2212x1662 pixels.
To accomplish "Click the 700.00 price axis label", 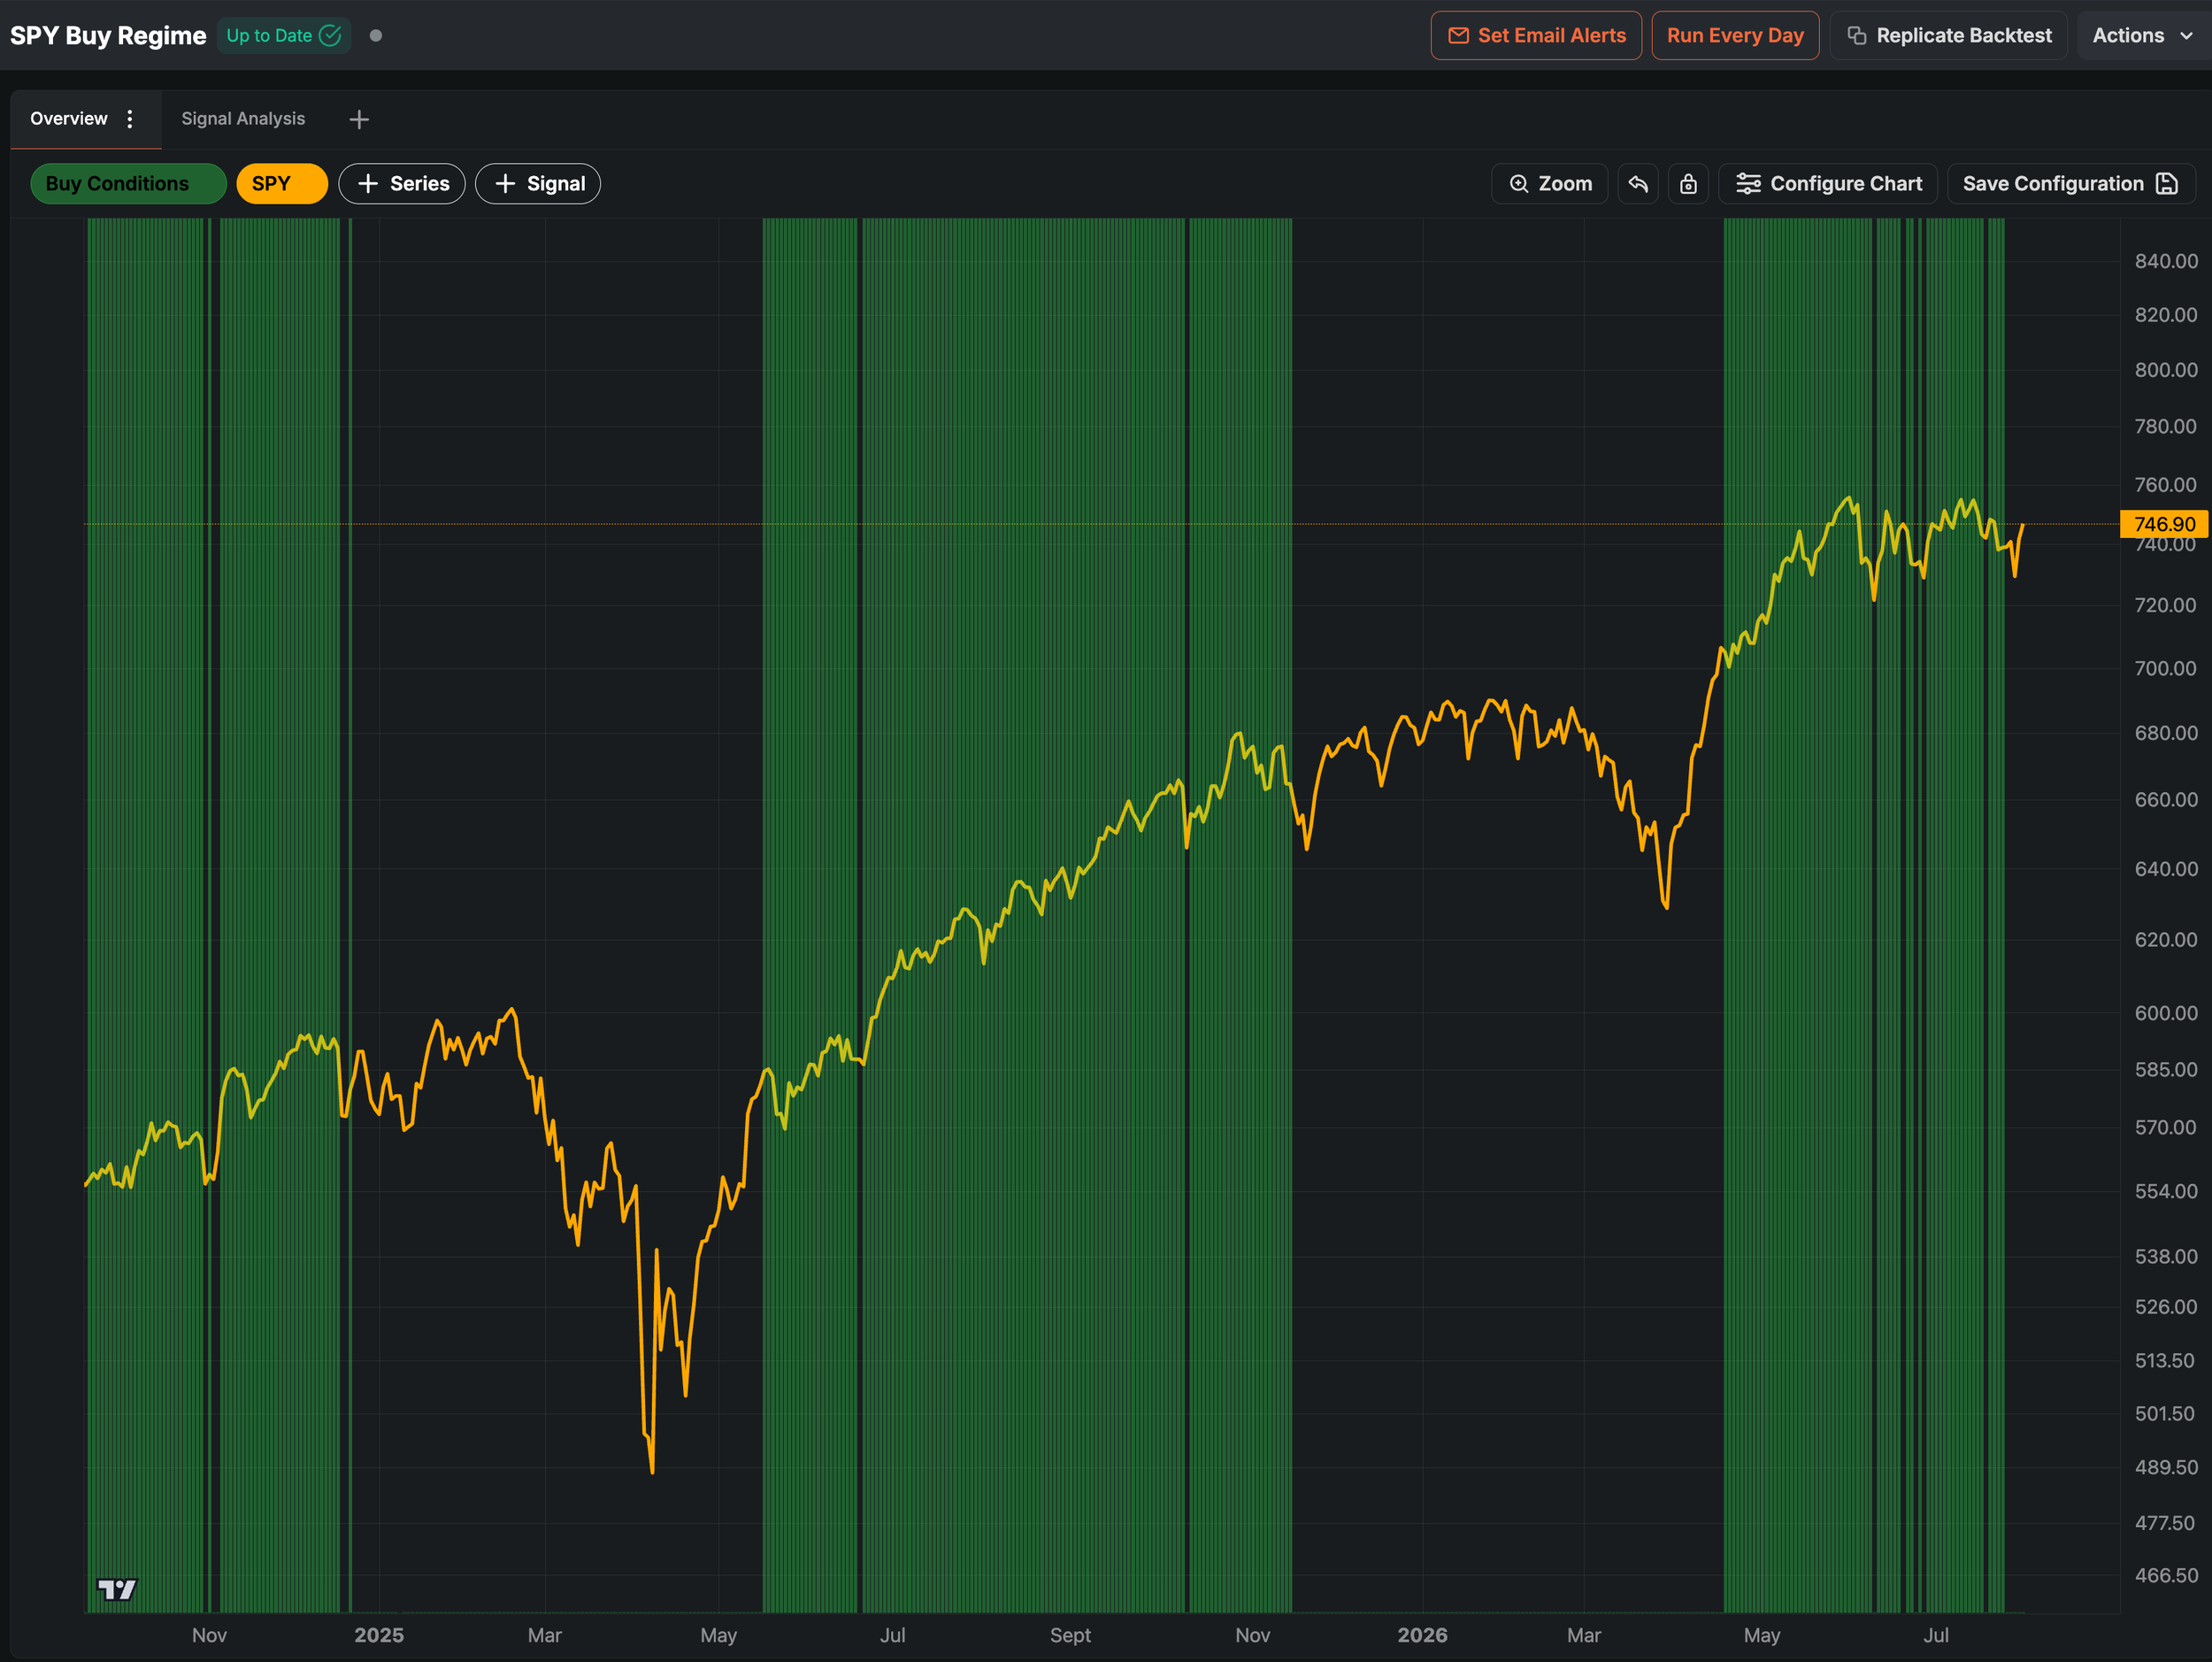I will coord(2166,668).
